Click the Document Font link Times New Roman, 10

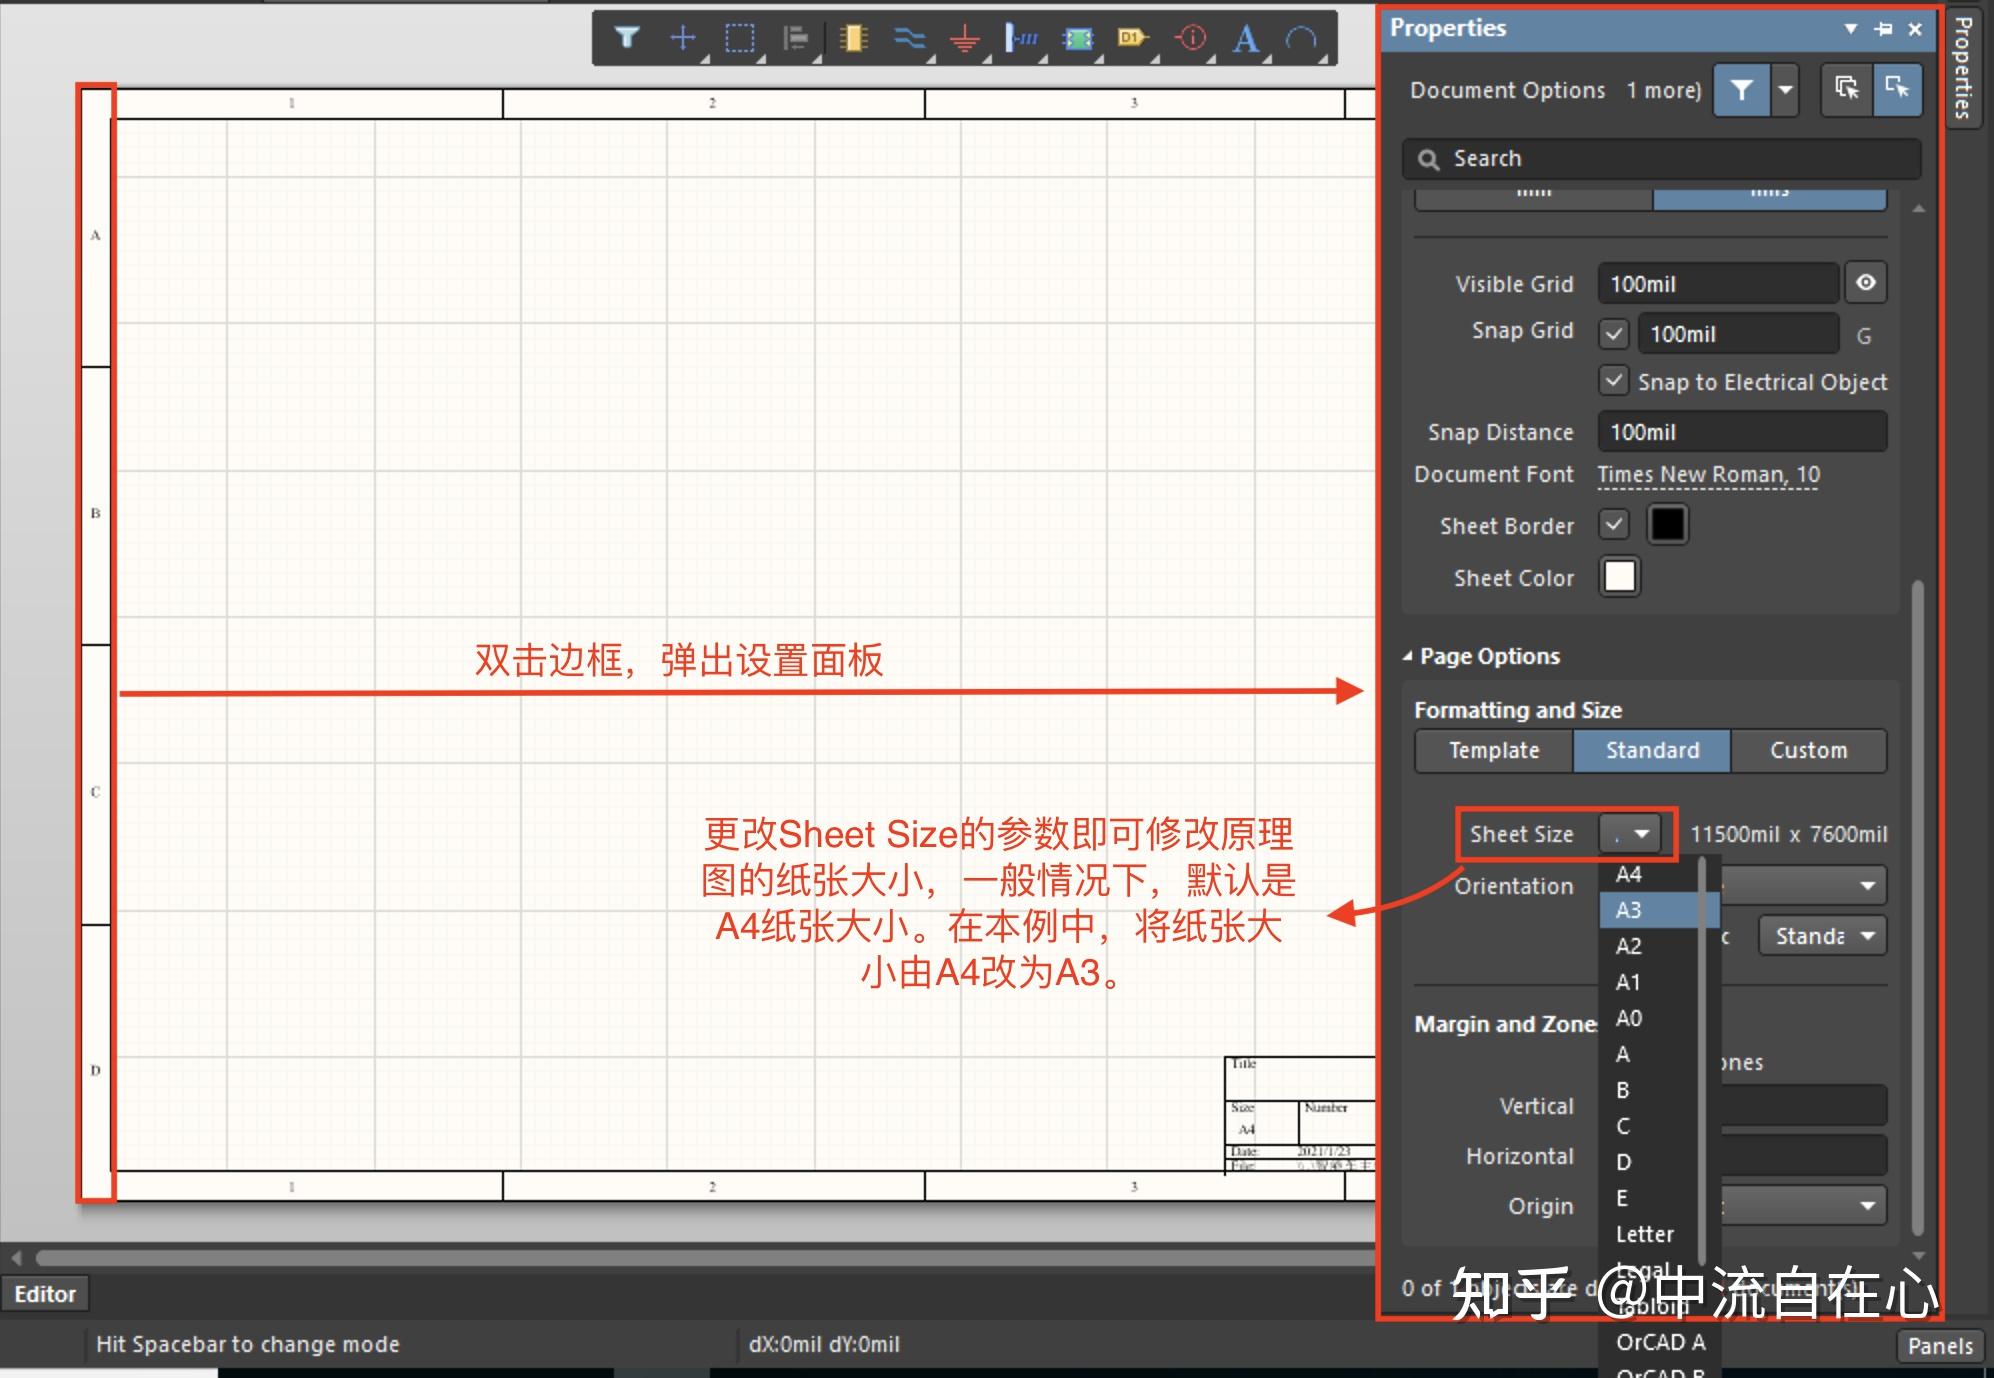1708,475
